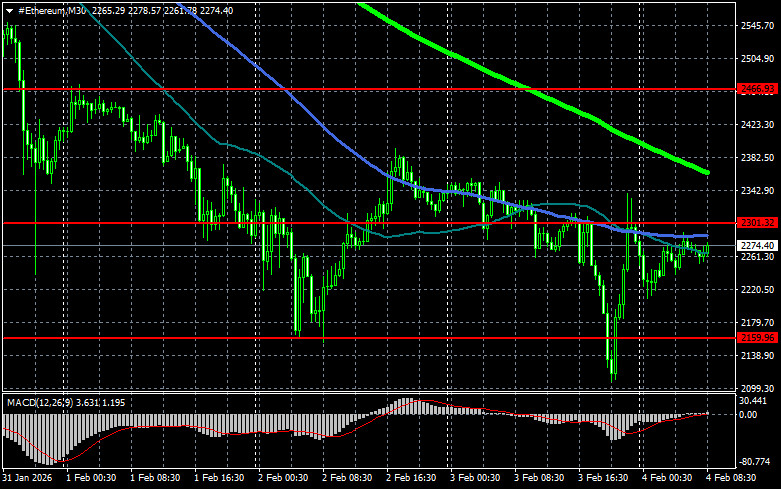The width and height of the screenshot is (781, 489).
Task: Click the 2382.50 price axis label
Action: coord(758,157)
